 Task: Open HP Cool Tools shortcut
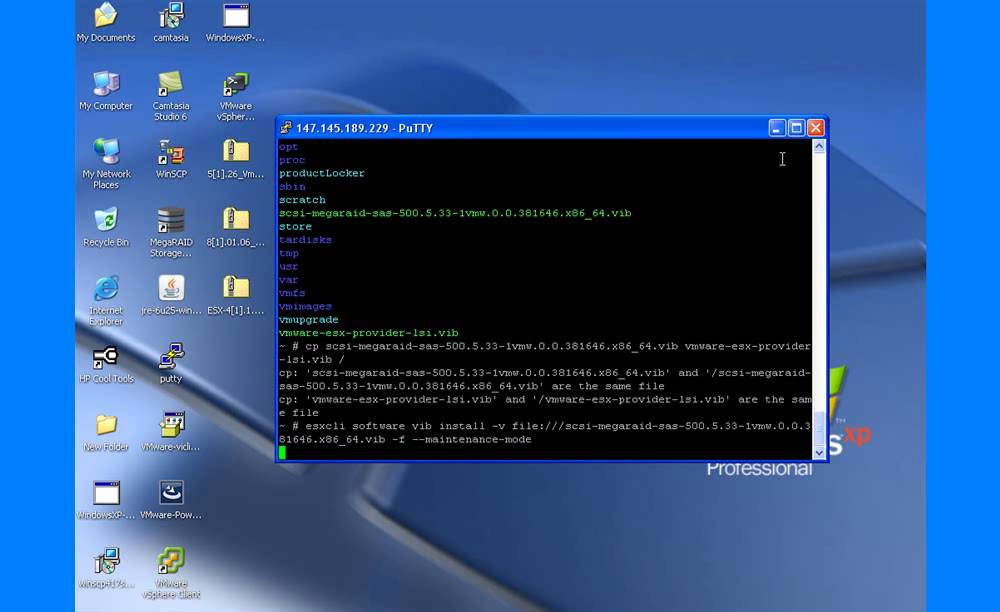click(106, 363)
